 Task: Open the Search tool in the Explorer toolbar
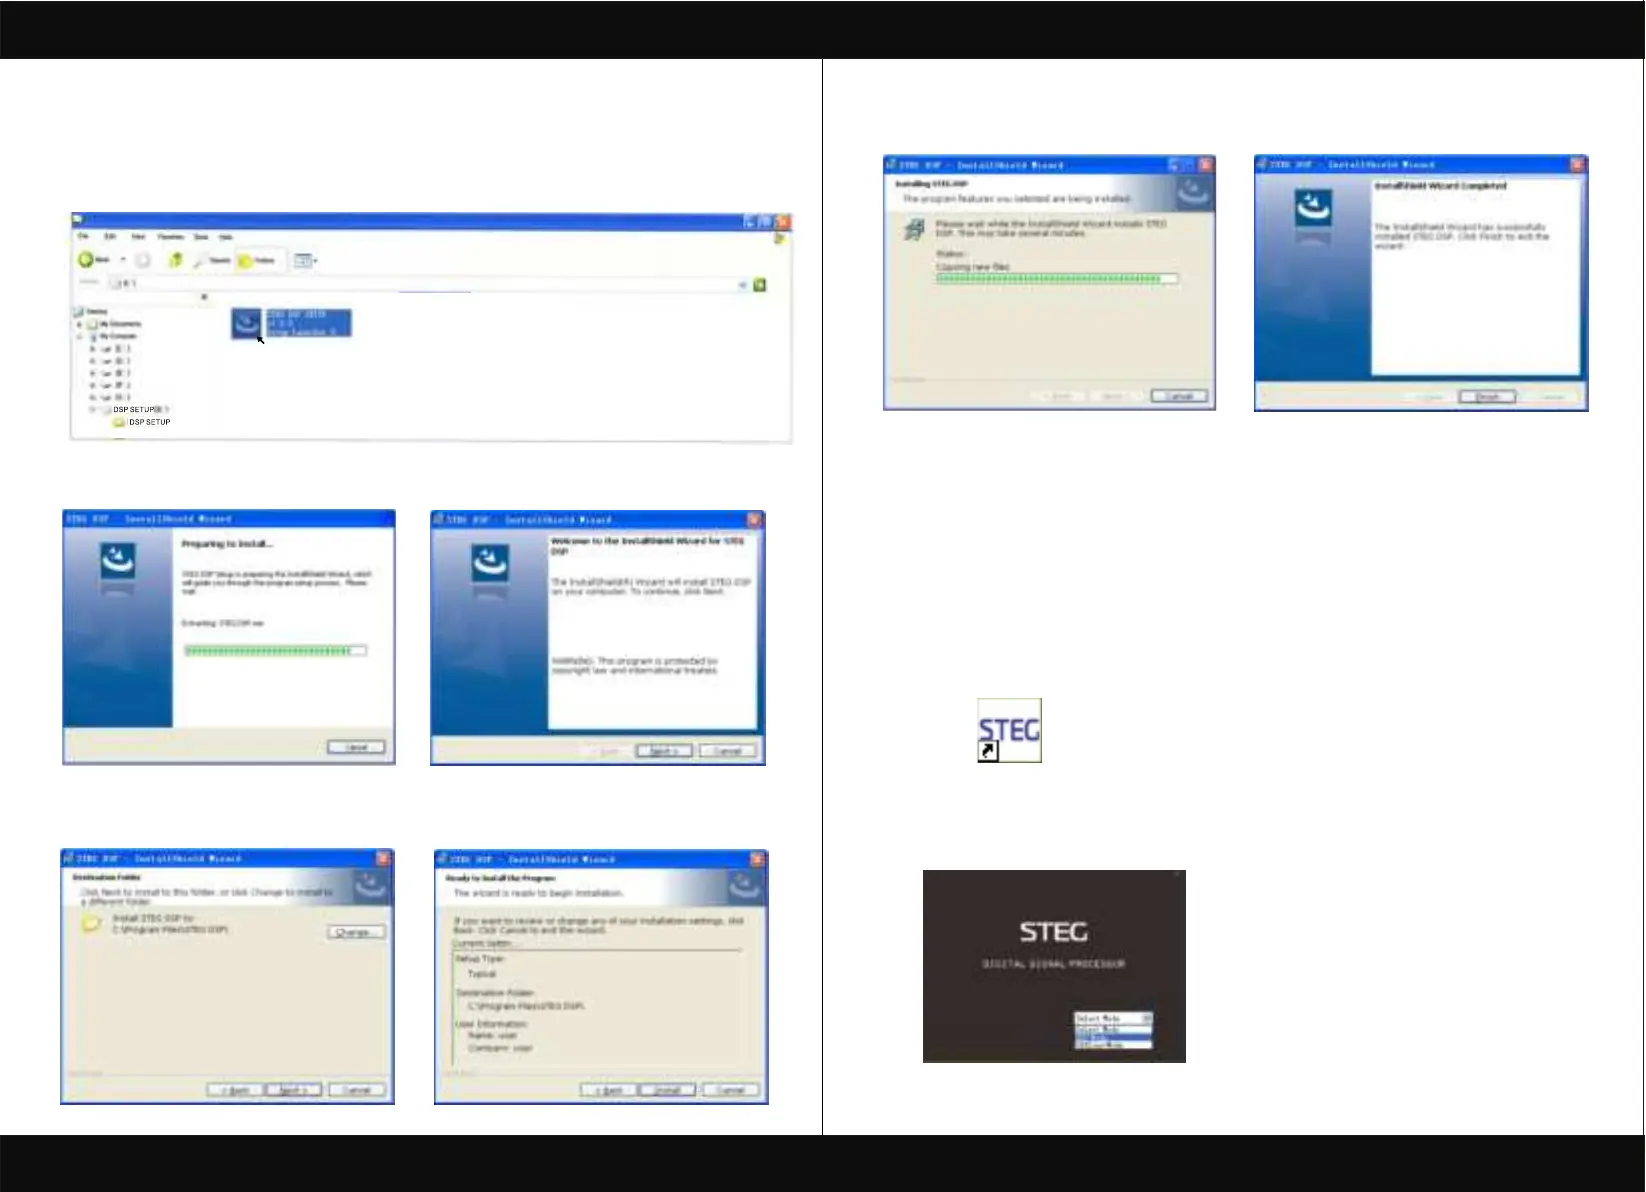pyautogui.click(x=212, y=260)
